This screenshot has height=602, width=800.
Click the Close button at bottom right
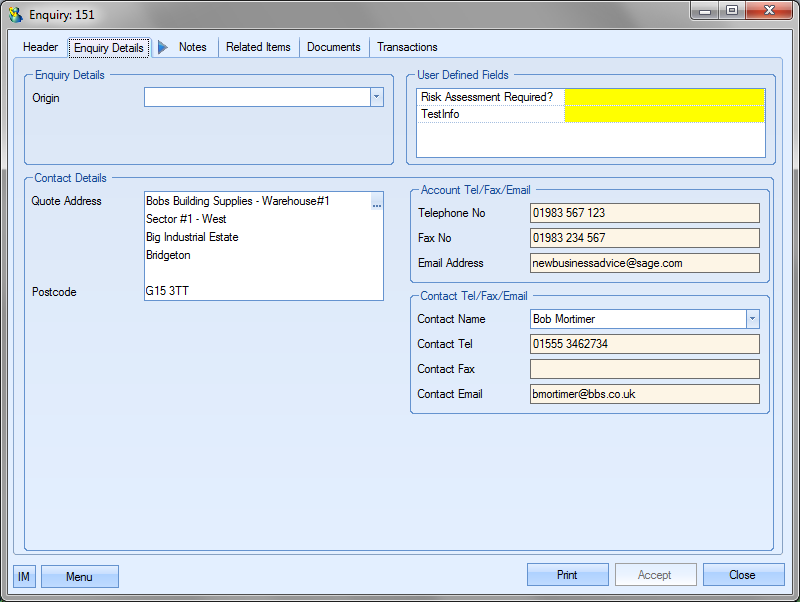coord(743,575)
